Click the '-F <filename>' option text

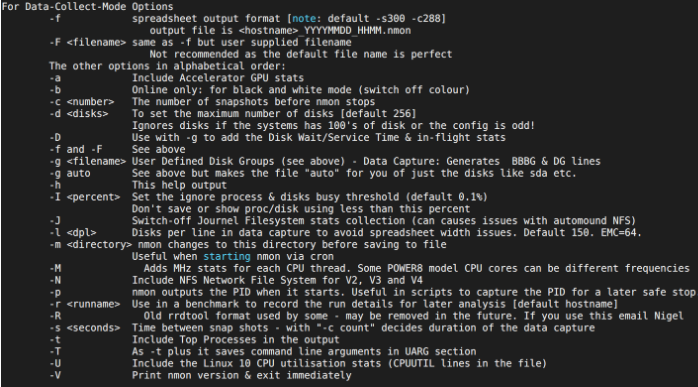[x=88, y=42]
